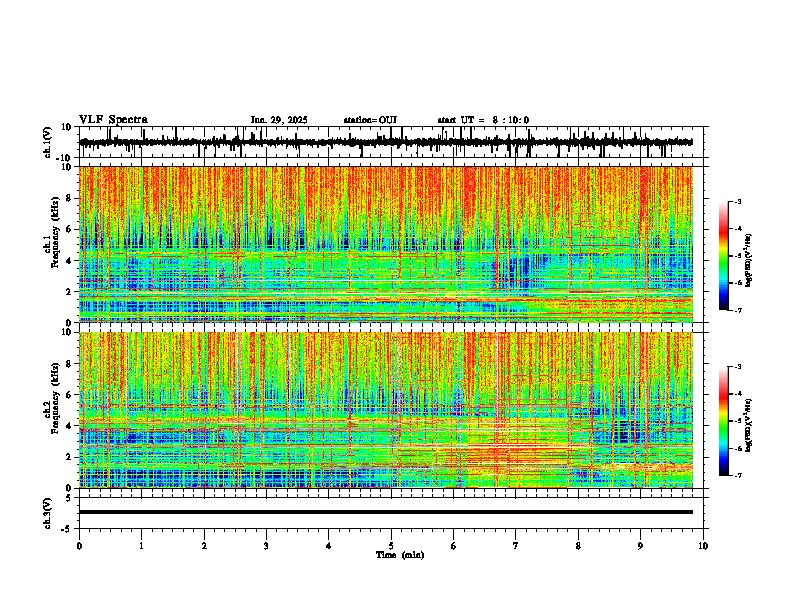
Task: Select the date "Jan. 29, 2025"
Action: point(279,120)
